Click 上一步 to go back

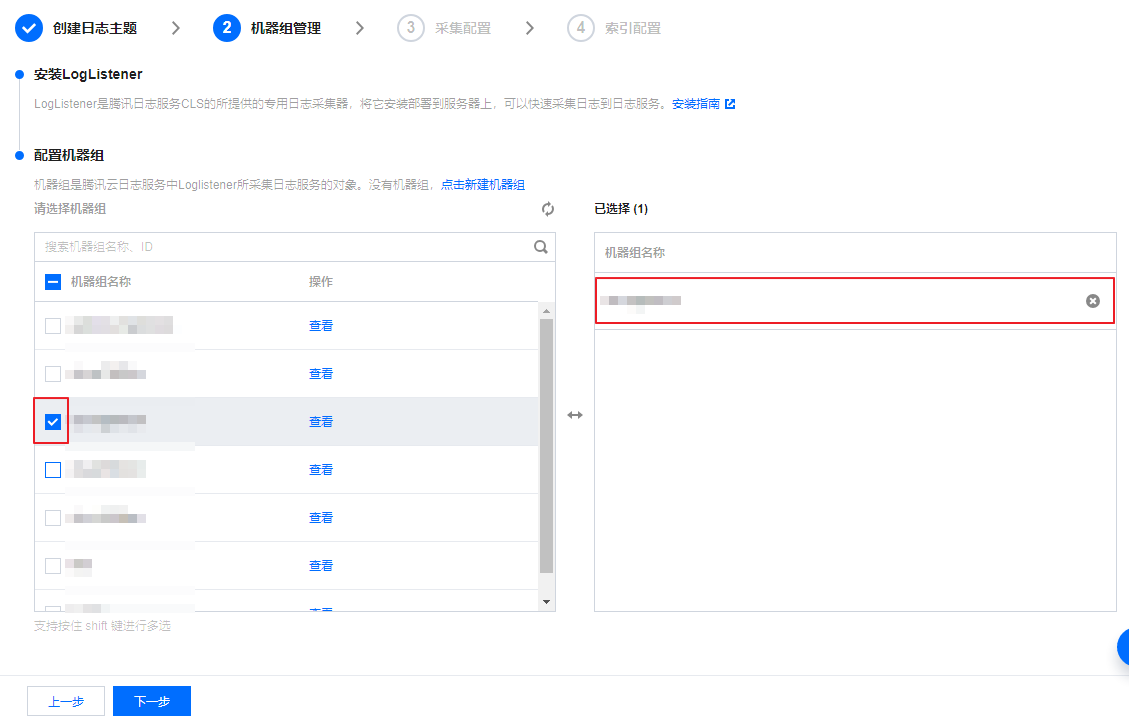(65, 700)
